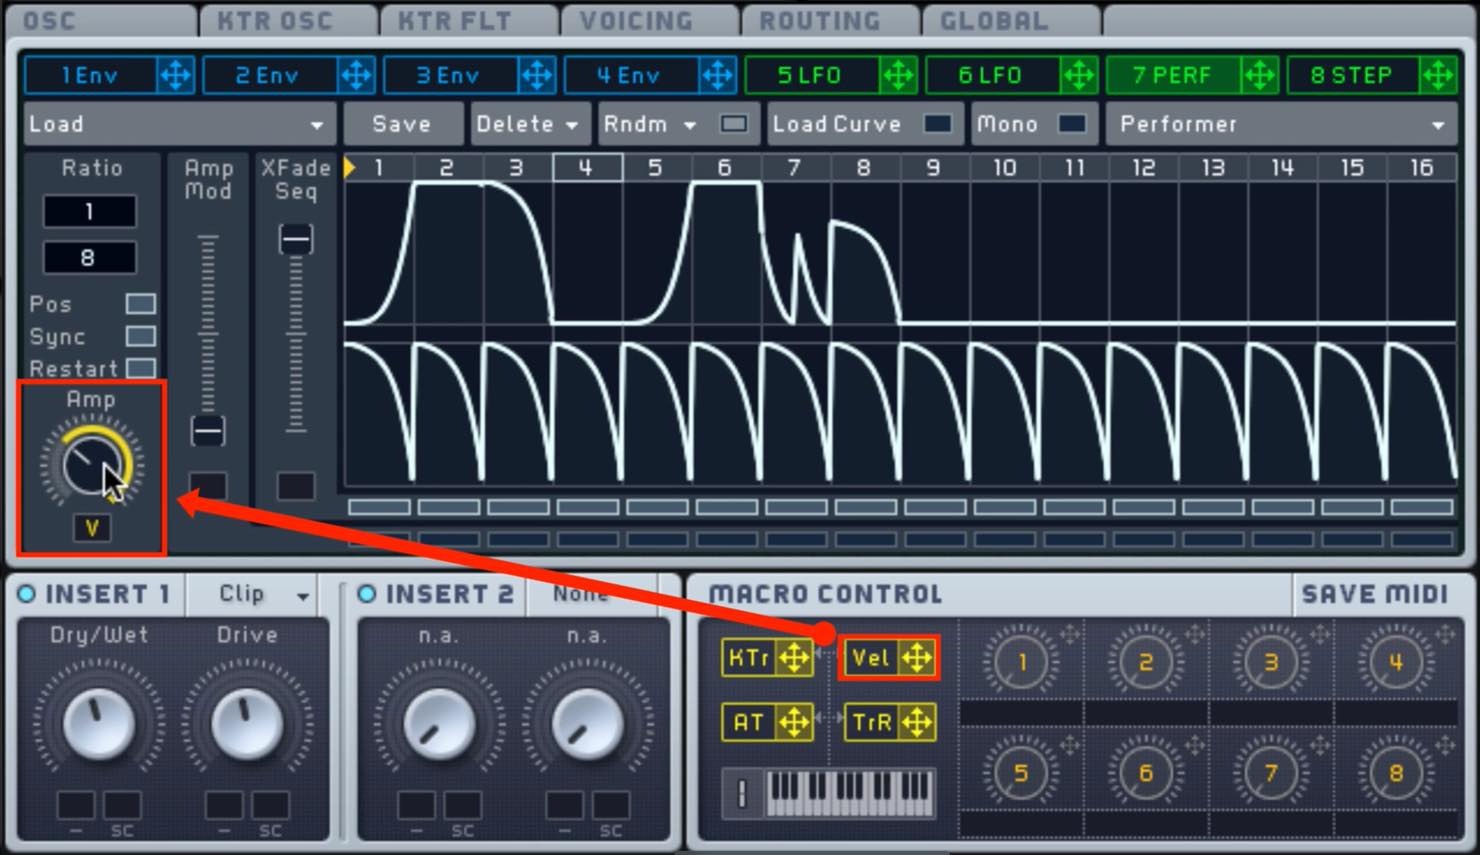Click the yellow play marker at step 1

coord(350,168)
